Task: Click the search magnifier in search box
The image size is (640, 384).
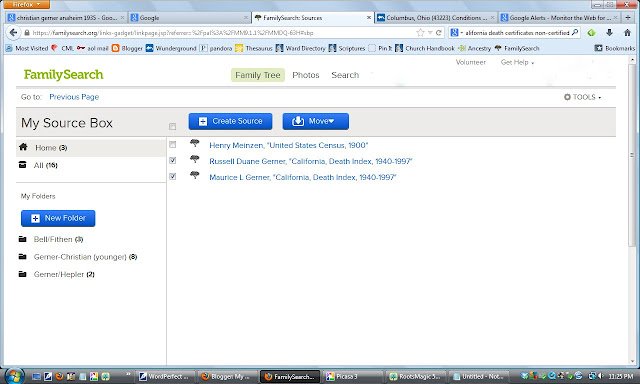Action: (575, 32)
